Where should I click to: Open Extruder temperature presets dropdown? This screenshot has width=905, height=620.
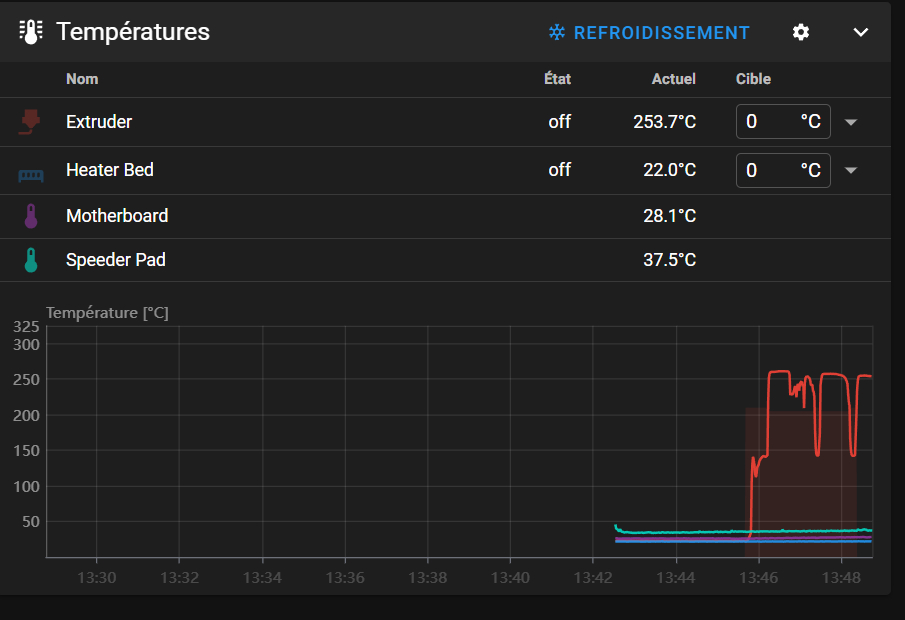tap(850, 122)
